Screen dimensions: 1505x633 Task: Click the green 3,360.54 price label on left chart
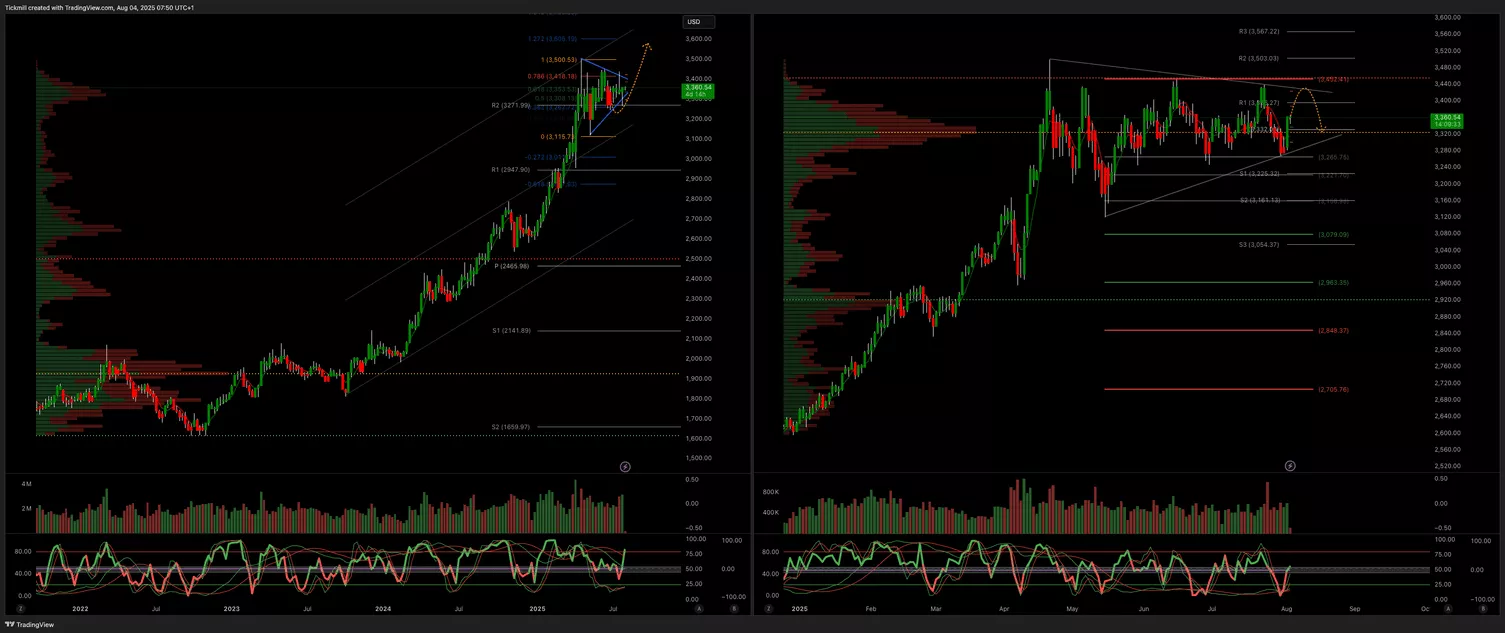tap(696, 89)
